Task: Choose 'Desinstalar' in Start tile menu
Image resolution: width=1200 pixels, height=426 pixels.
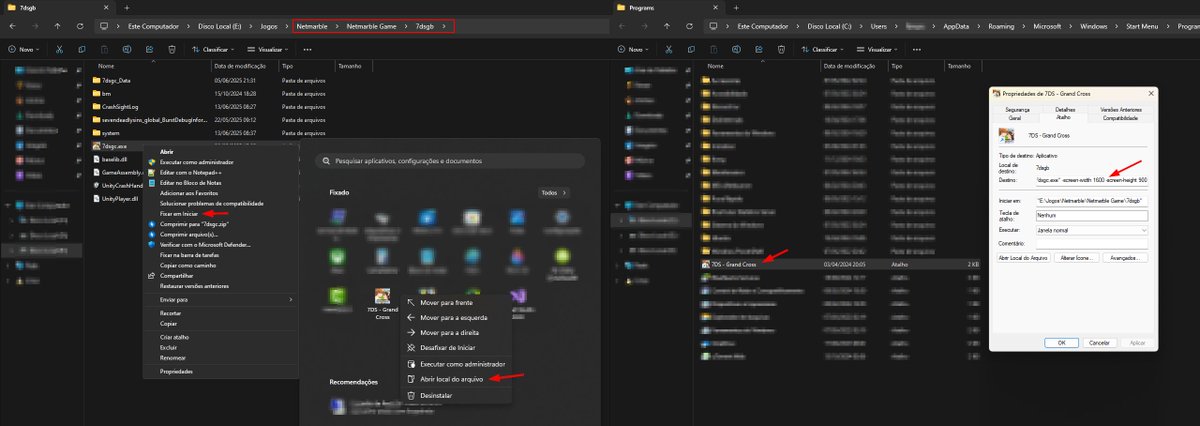Action: point(456,395)
